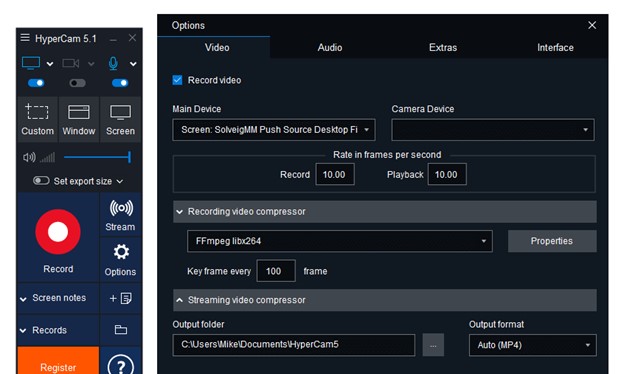Viewport: 624px width, 374px height.
Task: Enable the webcam toggle switch
Action: coord(77,83)
